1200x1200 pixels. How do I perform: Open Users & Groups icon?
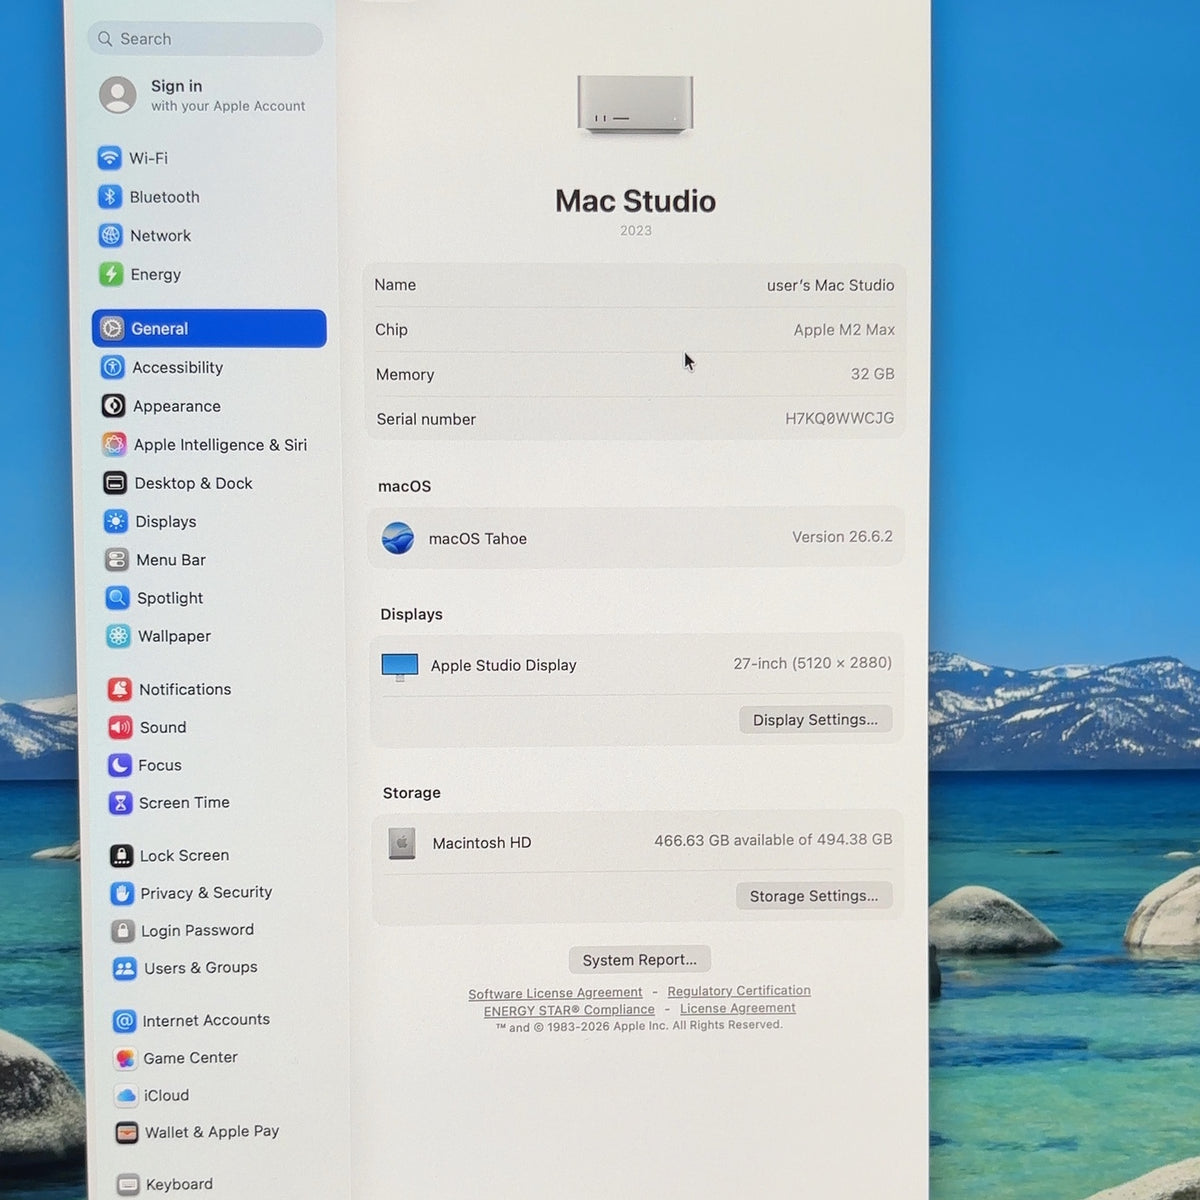[124, 968]
